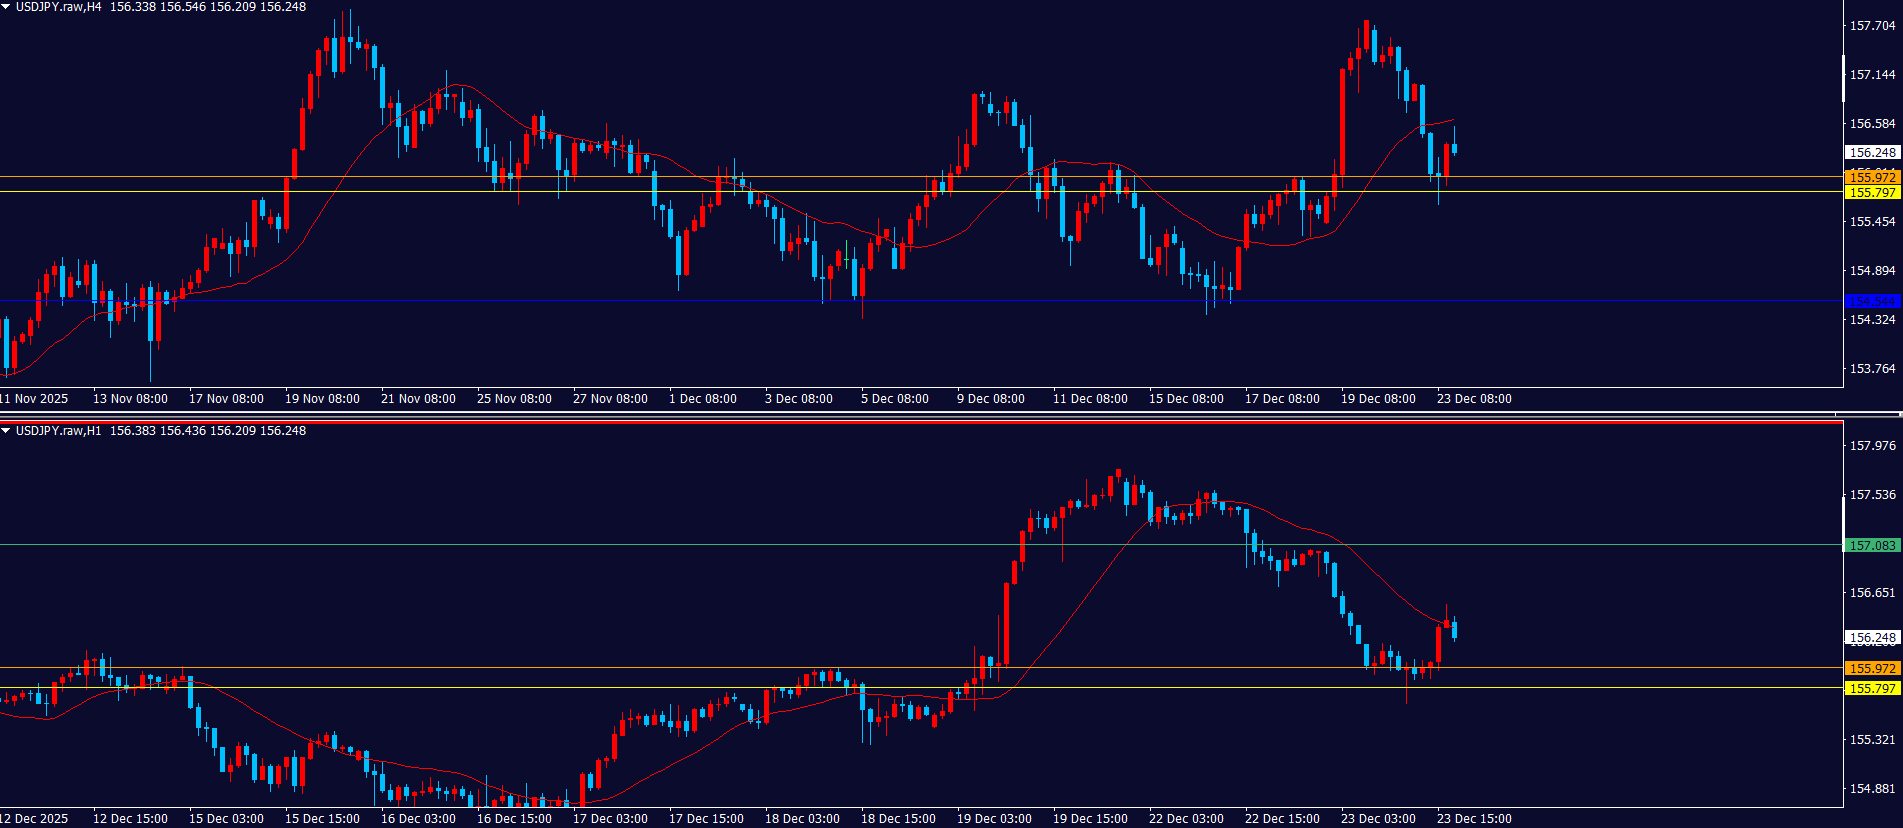Click the blue 154.544 price tag
Screen dimensions: 1903x828
[x=1872, y=301]
